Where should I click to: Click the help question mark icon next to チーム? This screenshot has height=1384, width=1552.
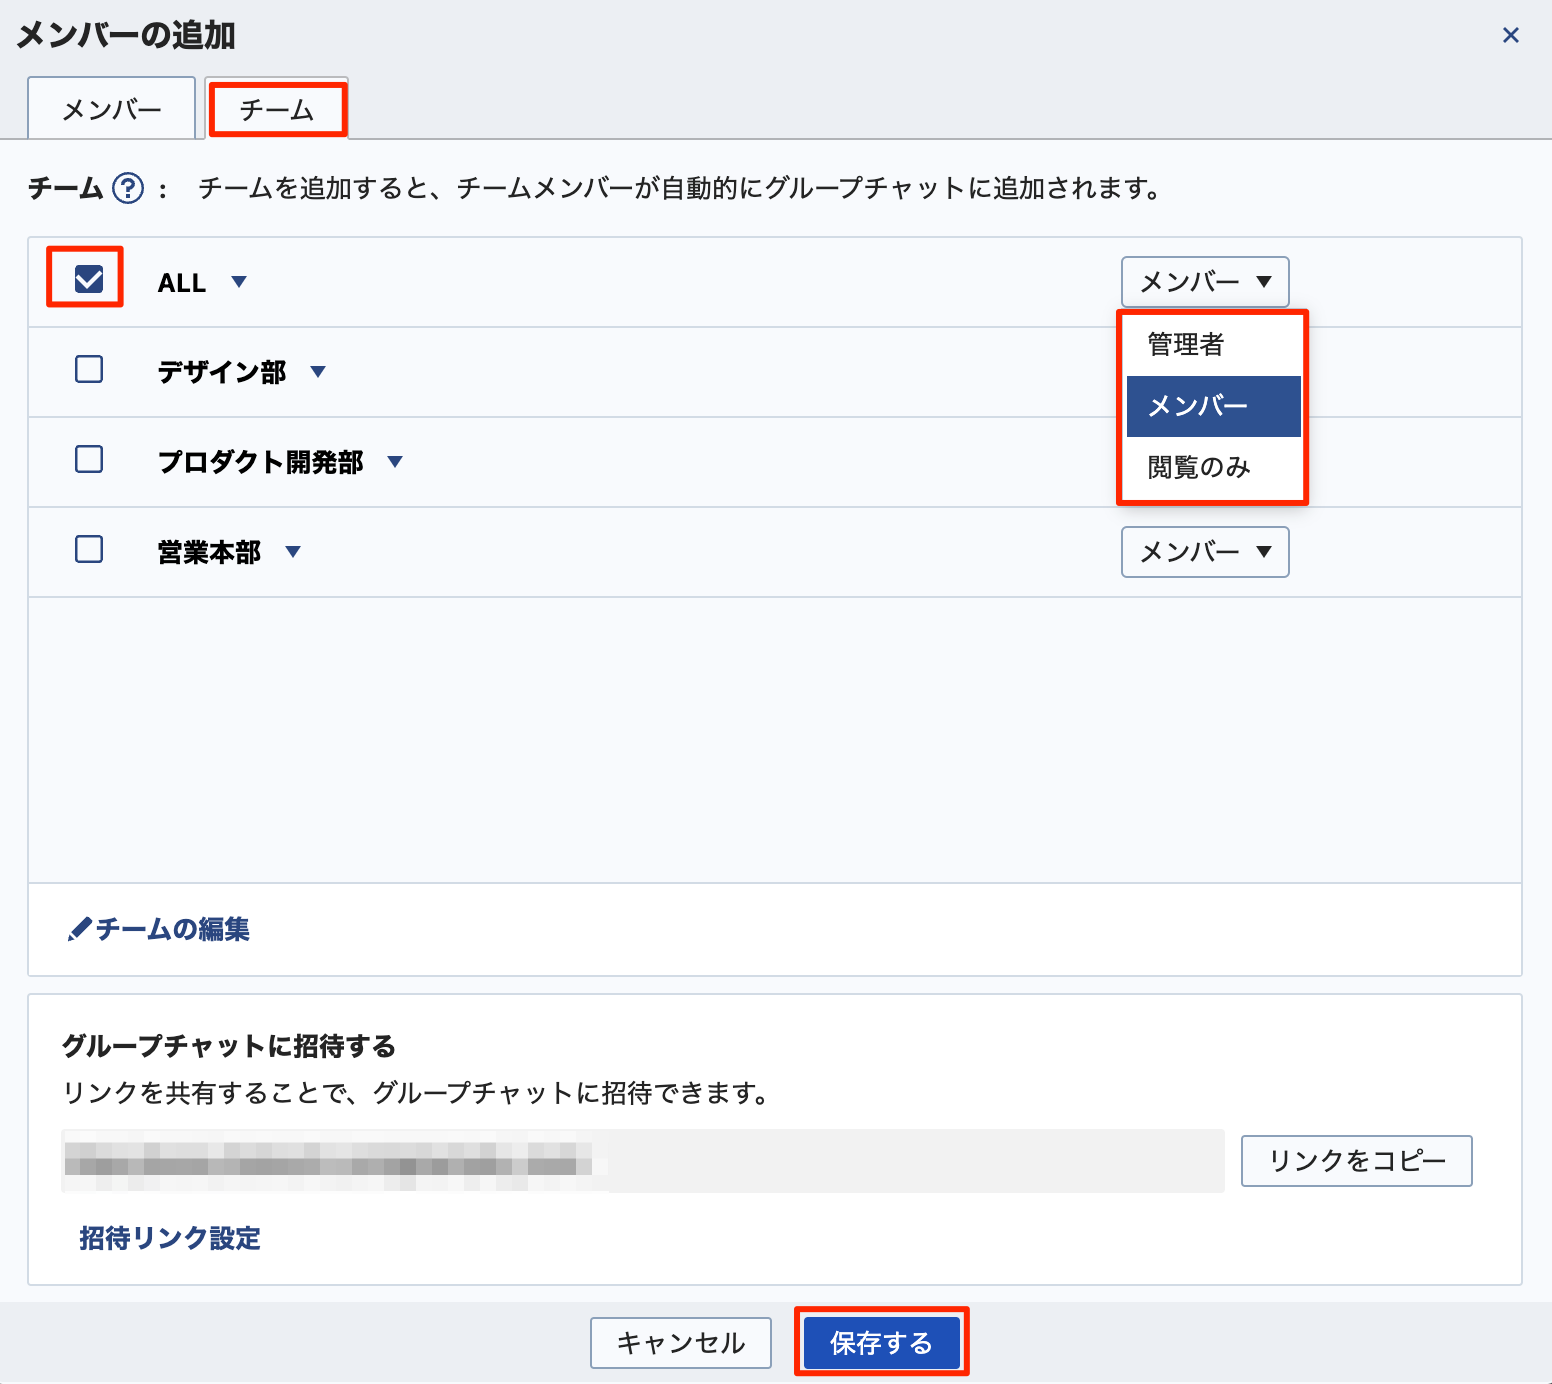[x=128, y=188]
